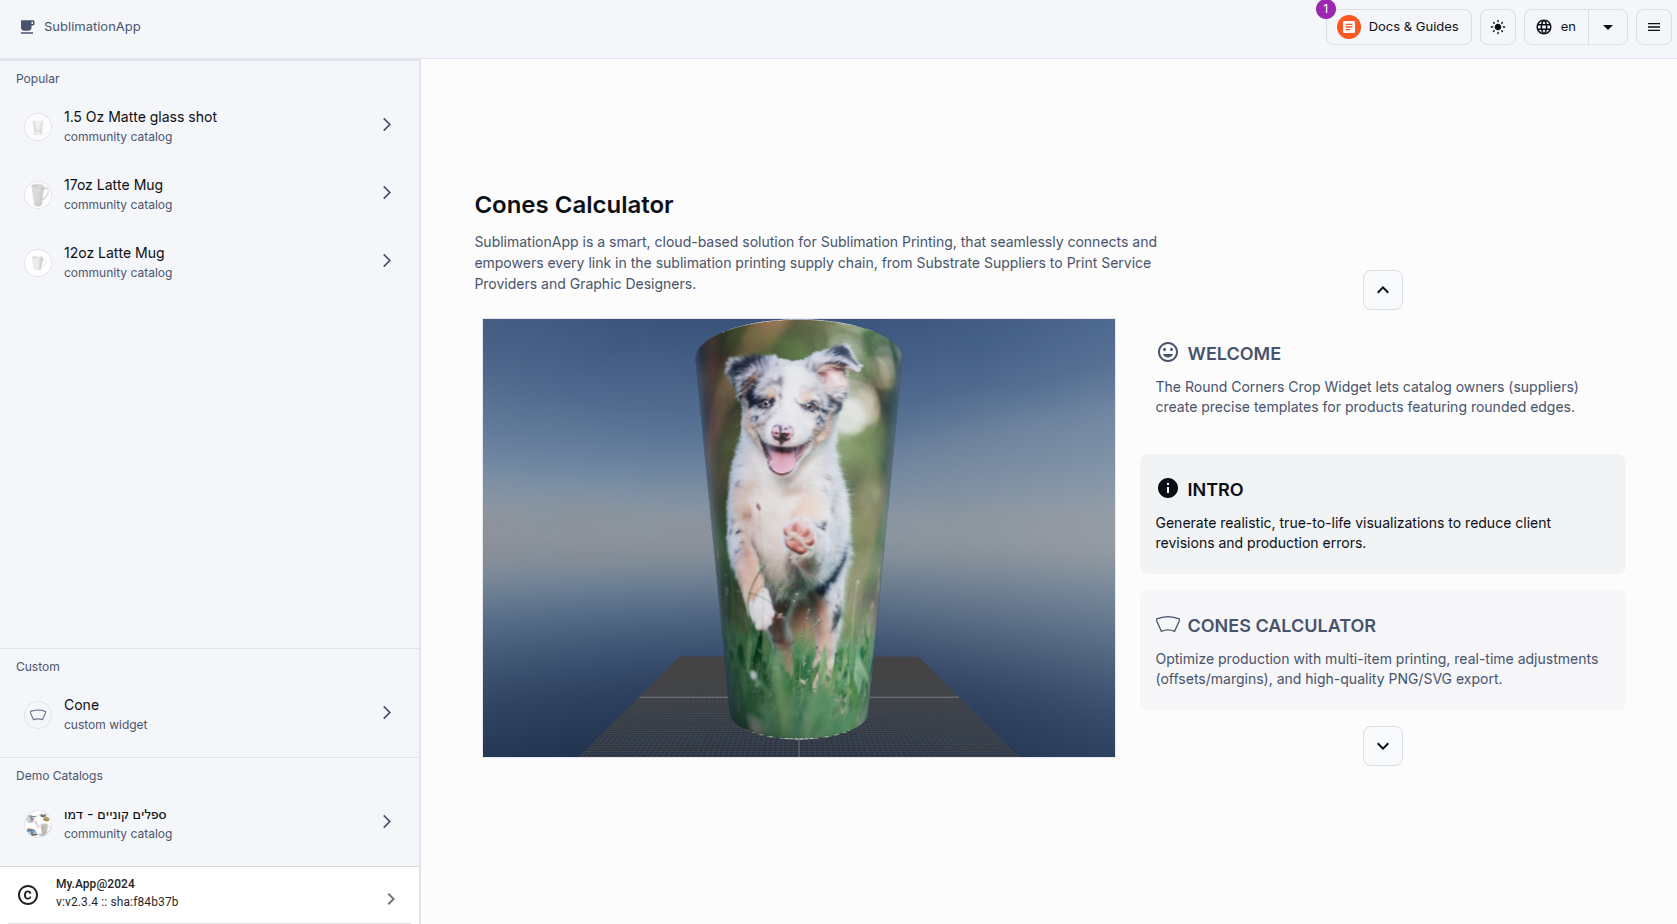Screen dimensions: 1677x924
Task: Open the hamburger menu icon
Action: point(1654,27)
